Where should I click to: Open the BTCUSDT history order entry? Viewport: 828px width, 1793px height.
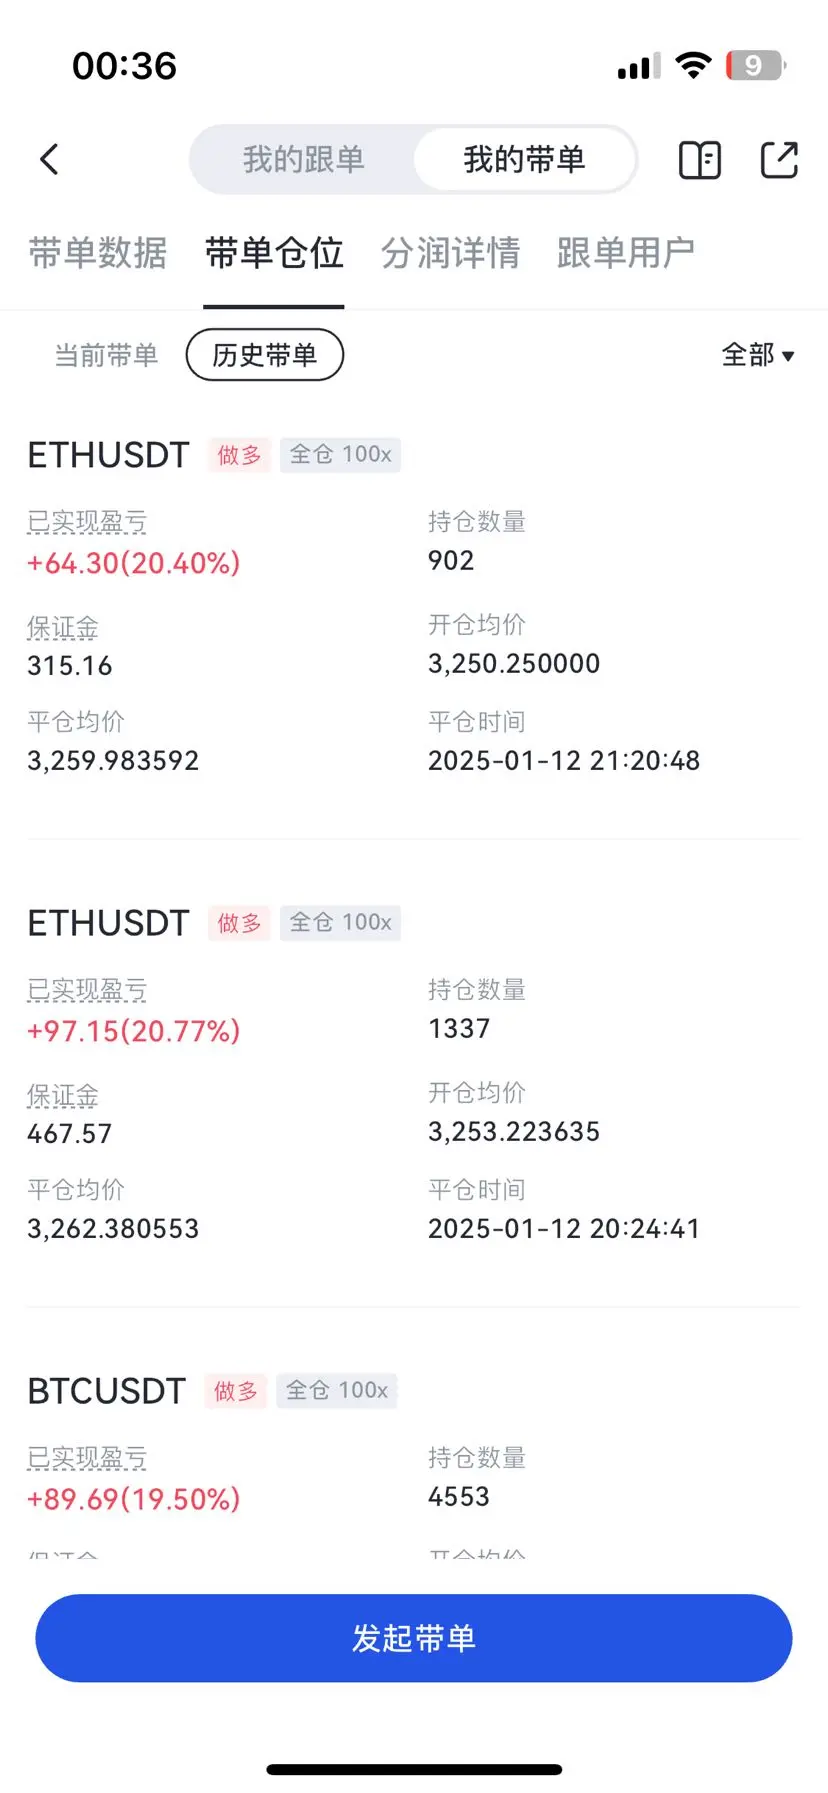[106, 1391]
